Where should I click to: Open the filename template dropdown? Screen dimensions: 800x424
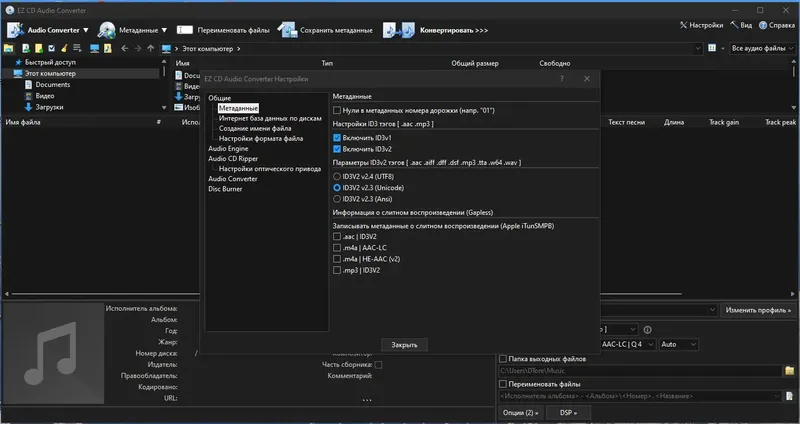(777, 396)
